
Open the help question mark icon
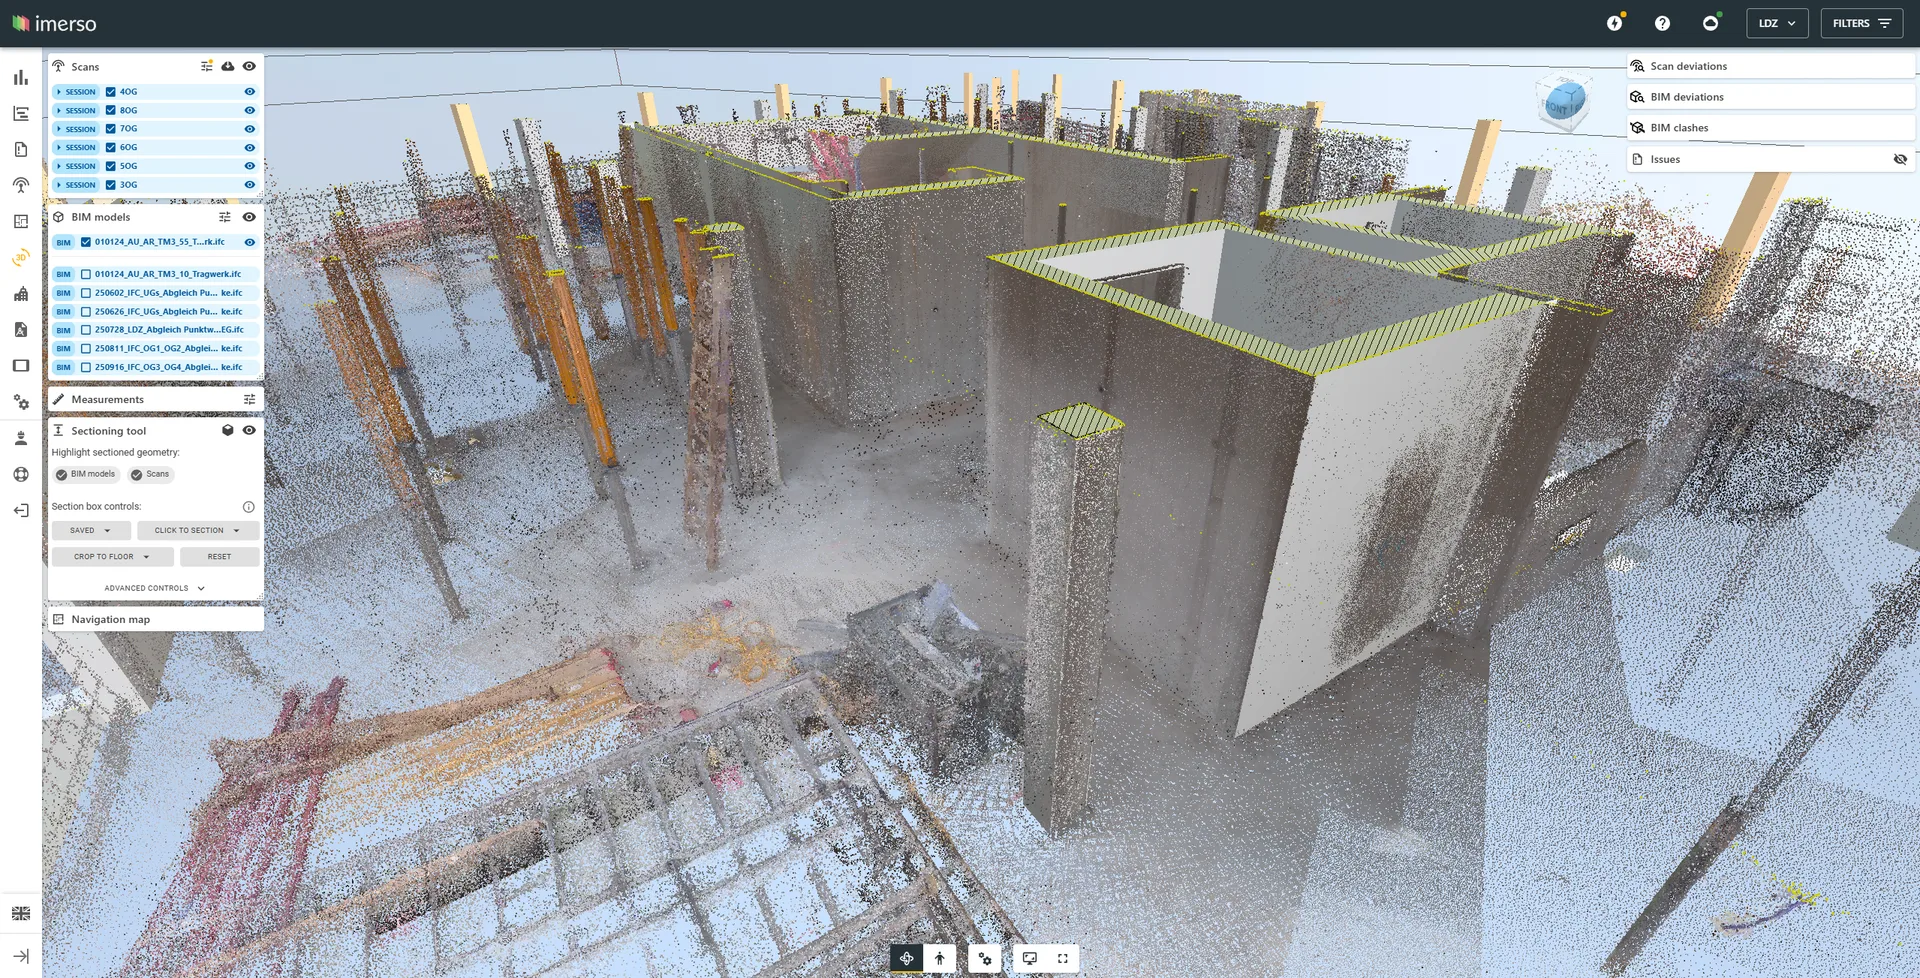(x=1662, y=23)
